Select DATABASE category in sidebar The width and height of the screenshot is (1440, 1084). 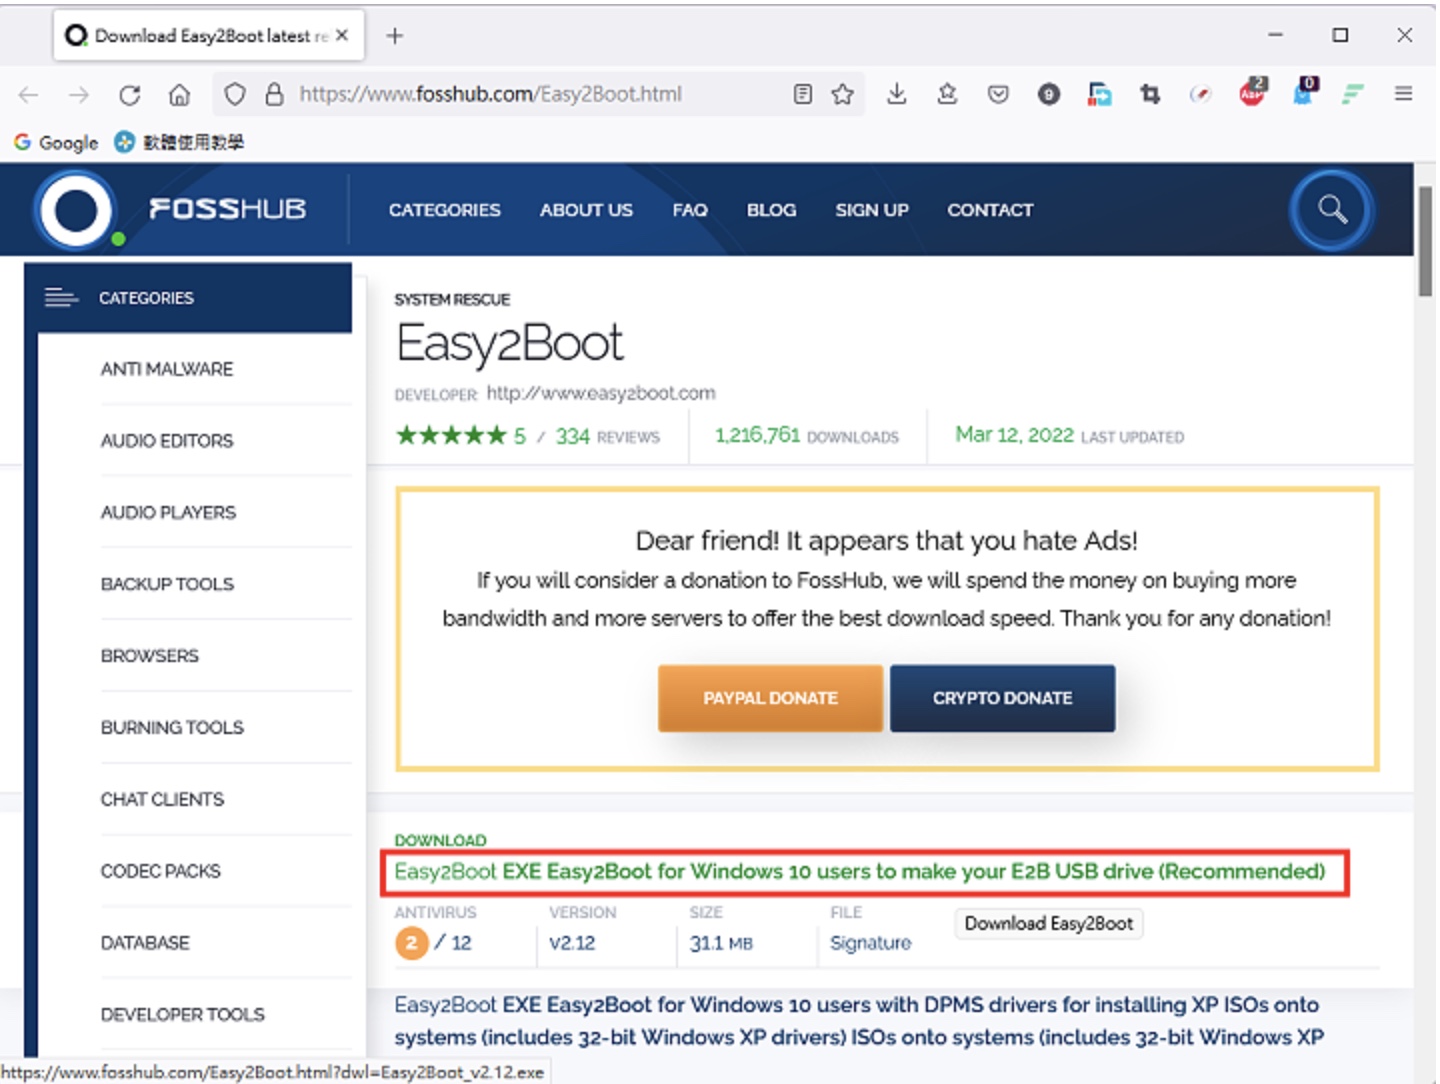click(145, 943)
